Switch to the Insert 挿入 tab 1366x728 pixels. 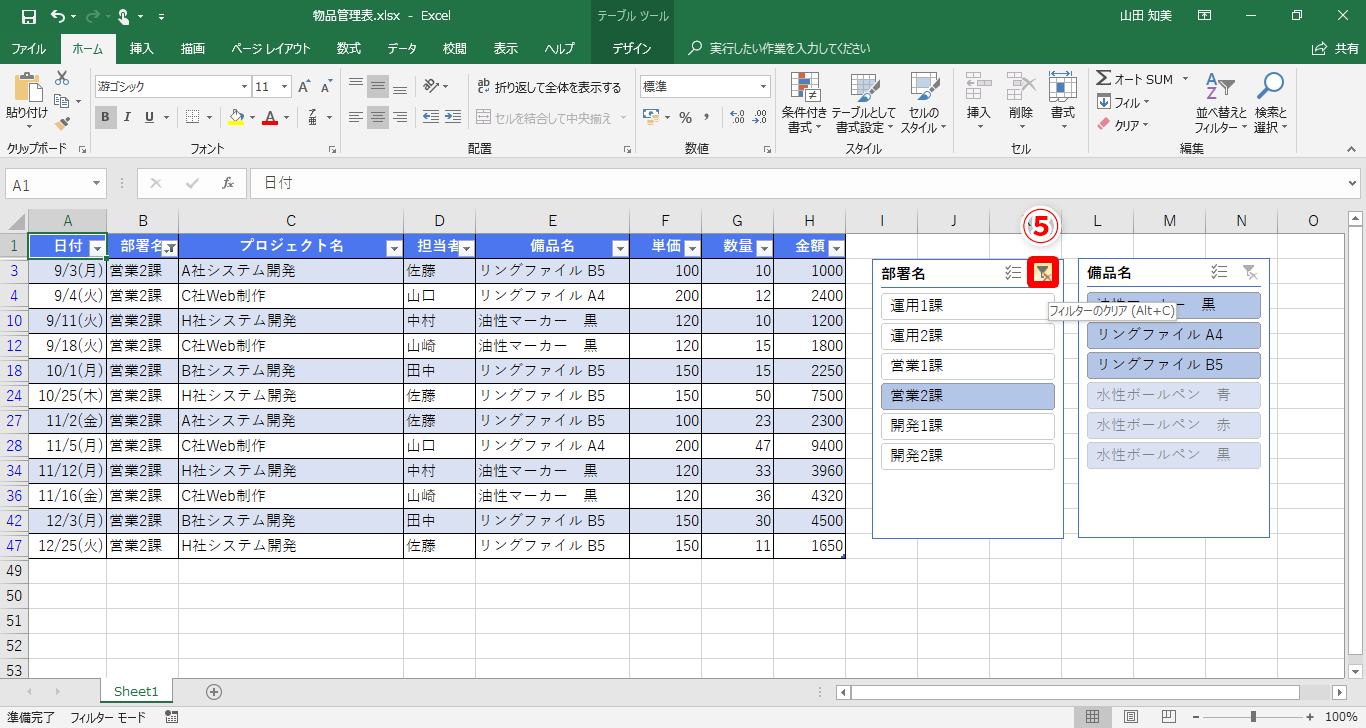click(142, 48)
